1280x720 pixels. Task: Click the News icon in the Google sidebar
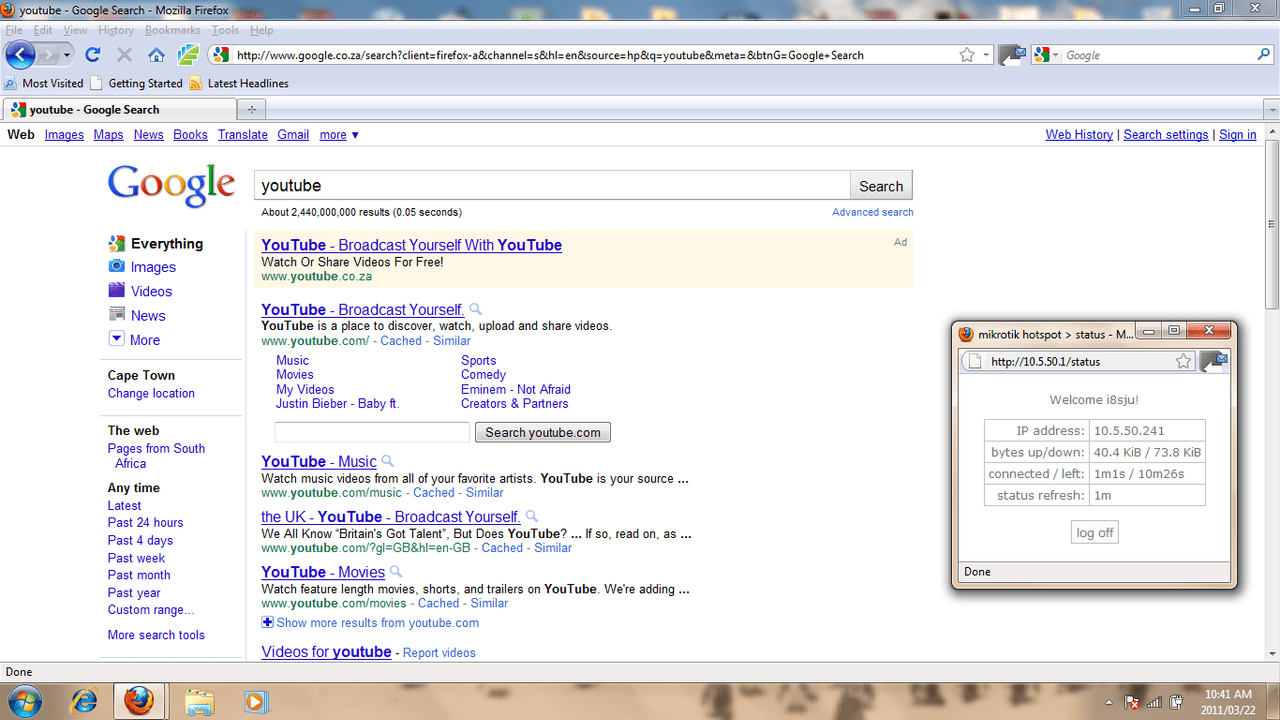tap(117, 315)
